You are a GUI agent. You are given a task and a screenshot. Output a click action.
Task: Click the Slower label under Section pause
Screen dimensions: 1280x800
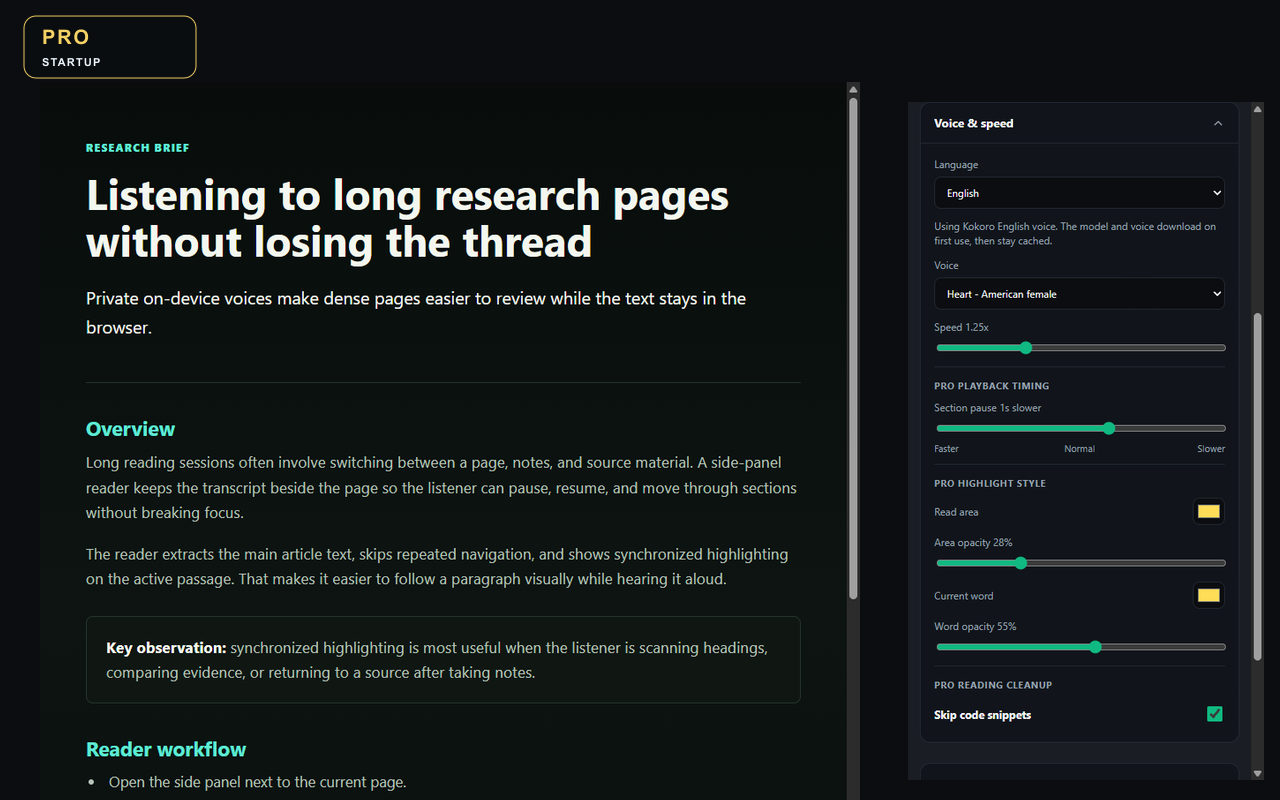point(1211,449)
